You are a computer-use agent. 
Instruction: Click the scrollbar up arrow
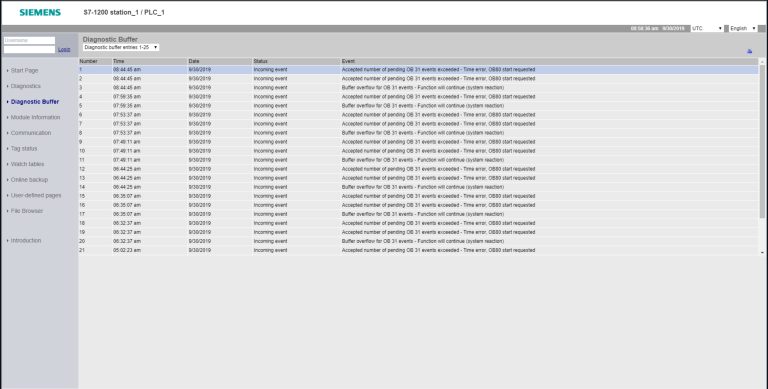pos(762,62)
